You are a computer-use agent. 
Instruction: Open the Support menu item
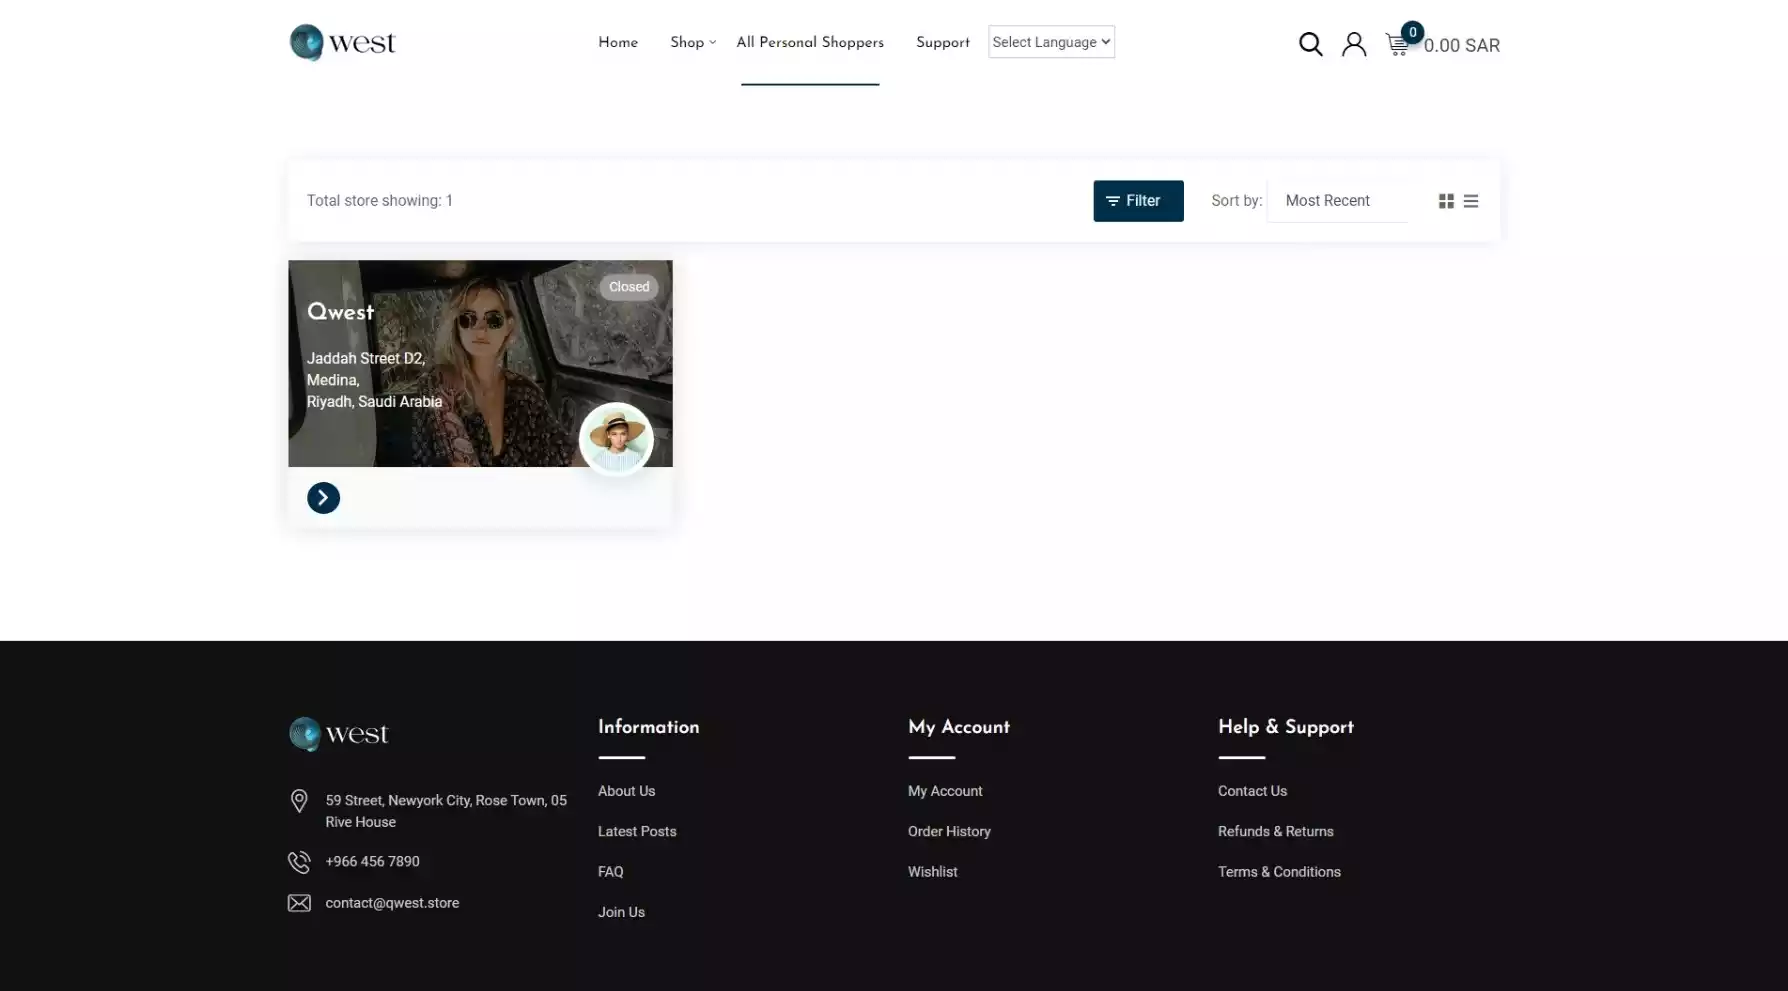pos(942,42)
